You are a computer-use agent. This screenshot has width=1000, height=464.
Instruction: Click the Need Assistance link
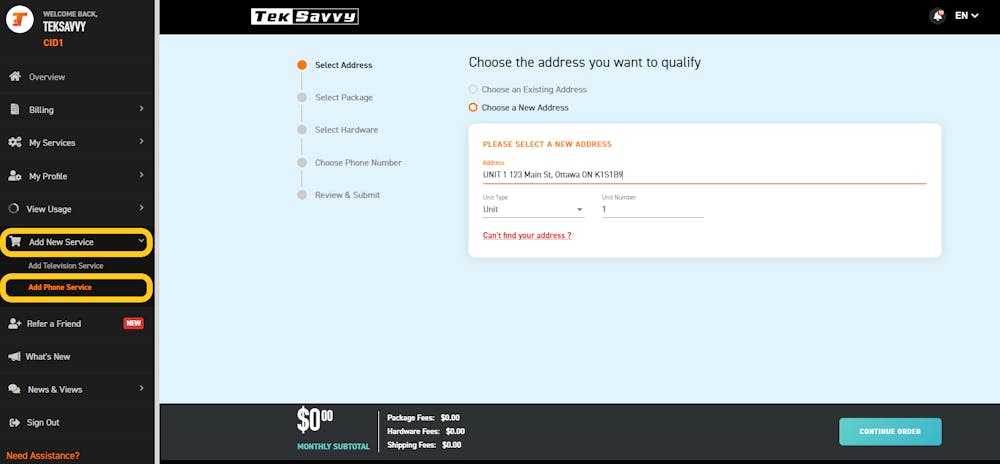[43, 456]
